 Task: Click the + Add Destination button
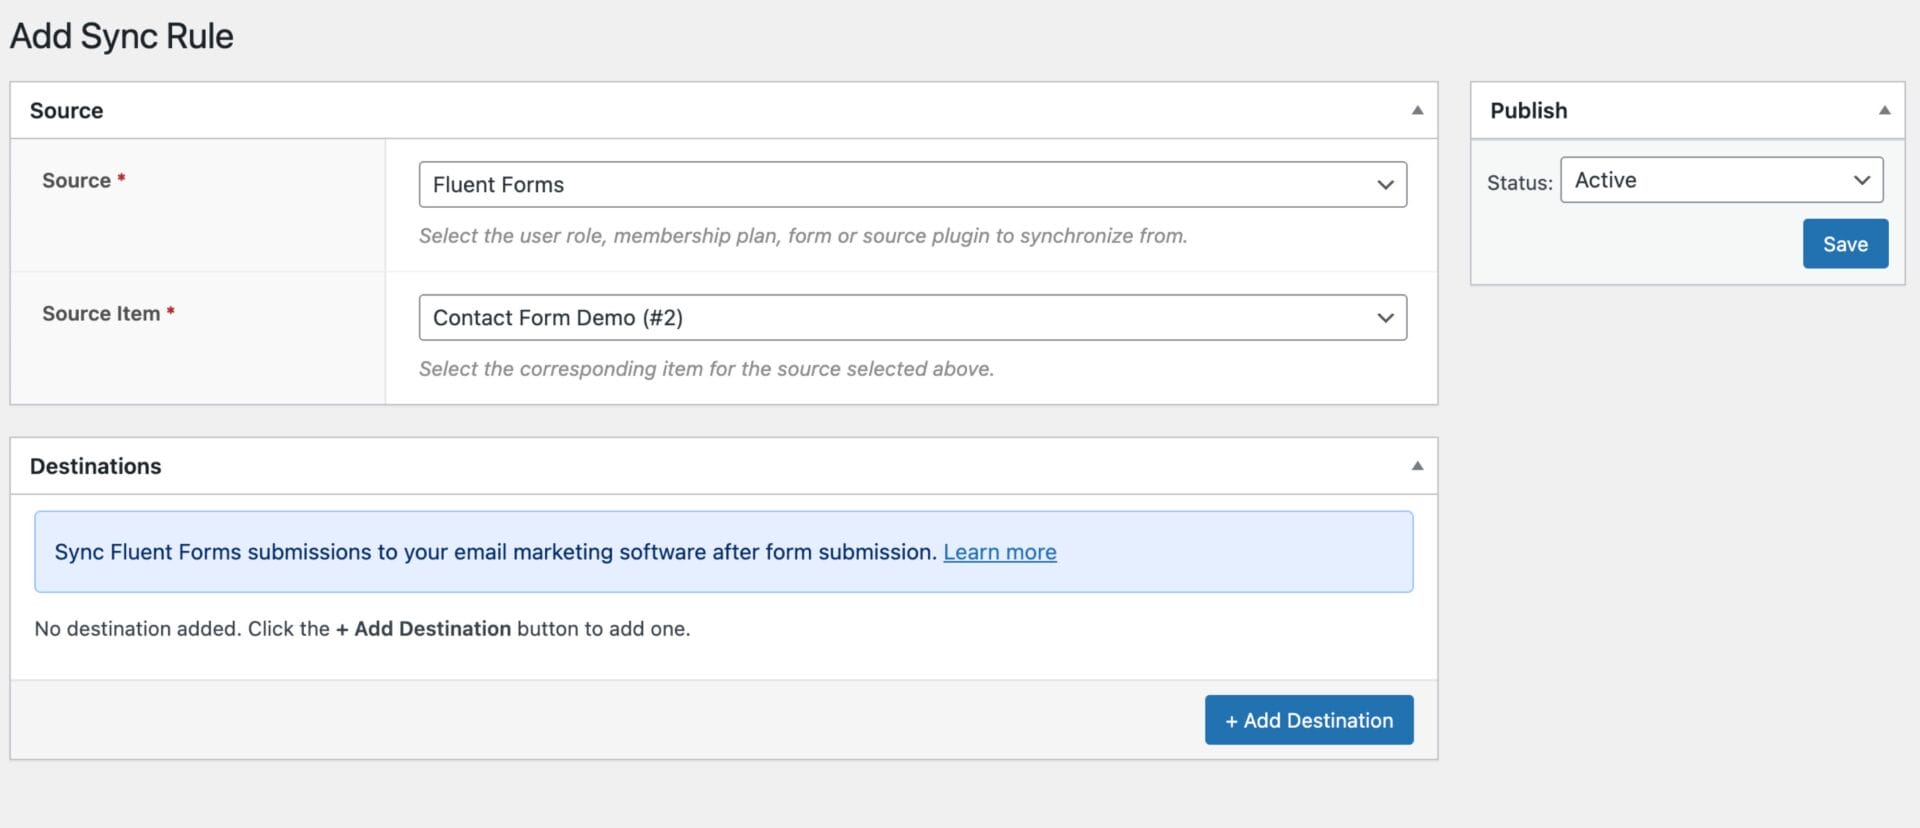pos(1309,720)
